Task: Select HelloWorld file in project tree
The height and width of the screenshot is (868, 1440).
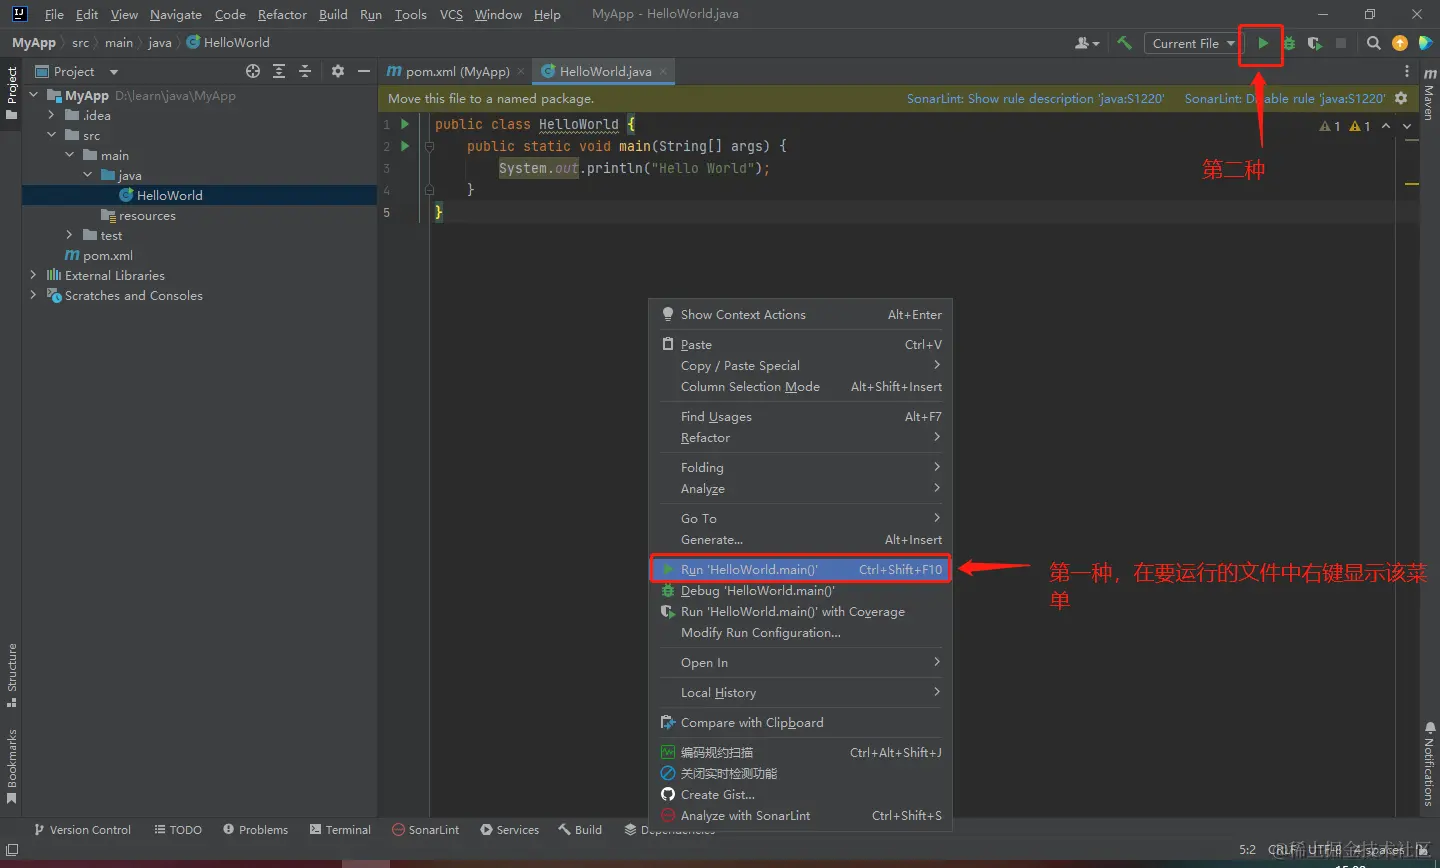Action: coord(169,195)
